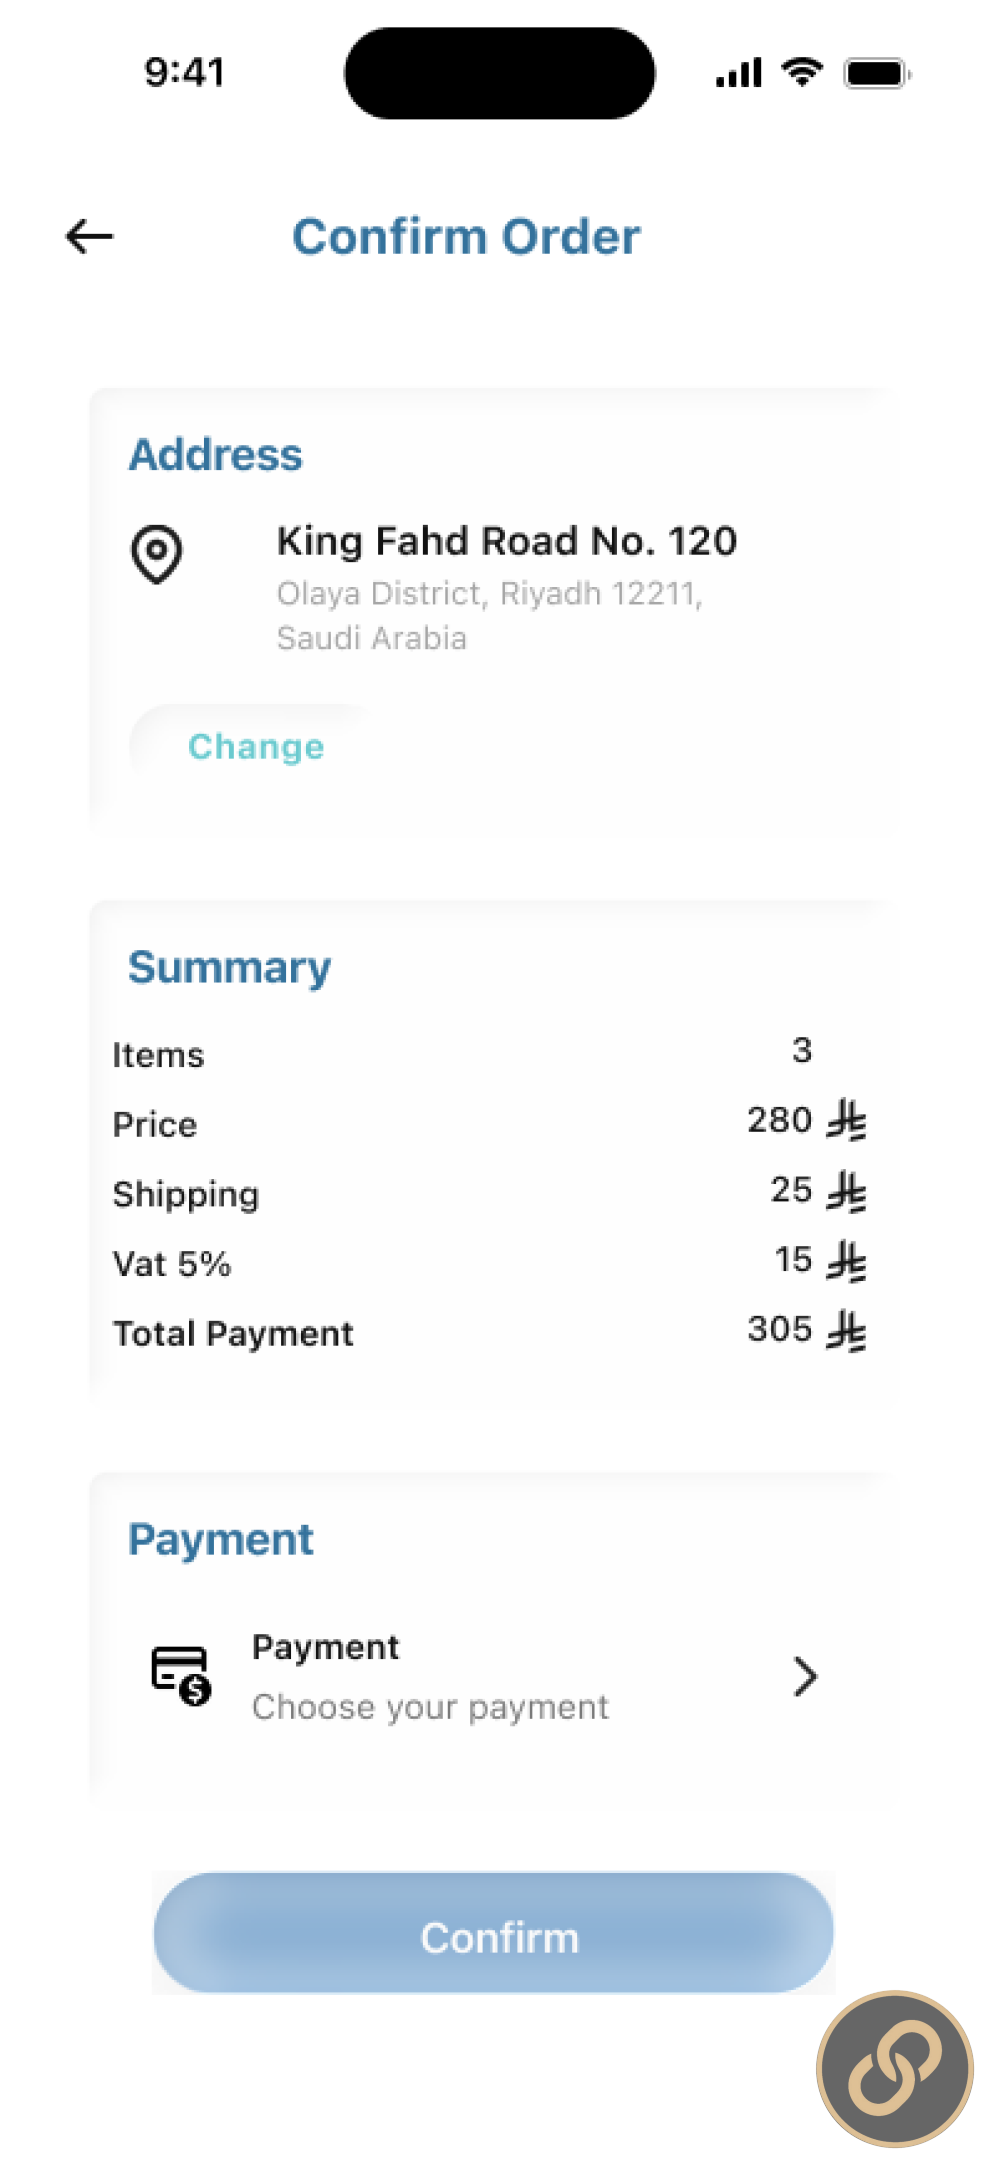The width and height of the screenshot is (1000, 2174).
Task: Tap the Shipping cost row
Action: click(490, 1193)
